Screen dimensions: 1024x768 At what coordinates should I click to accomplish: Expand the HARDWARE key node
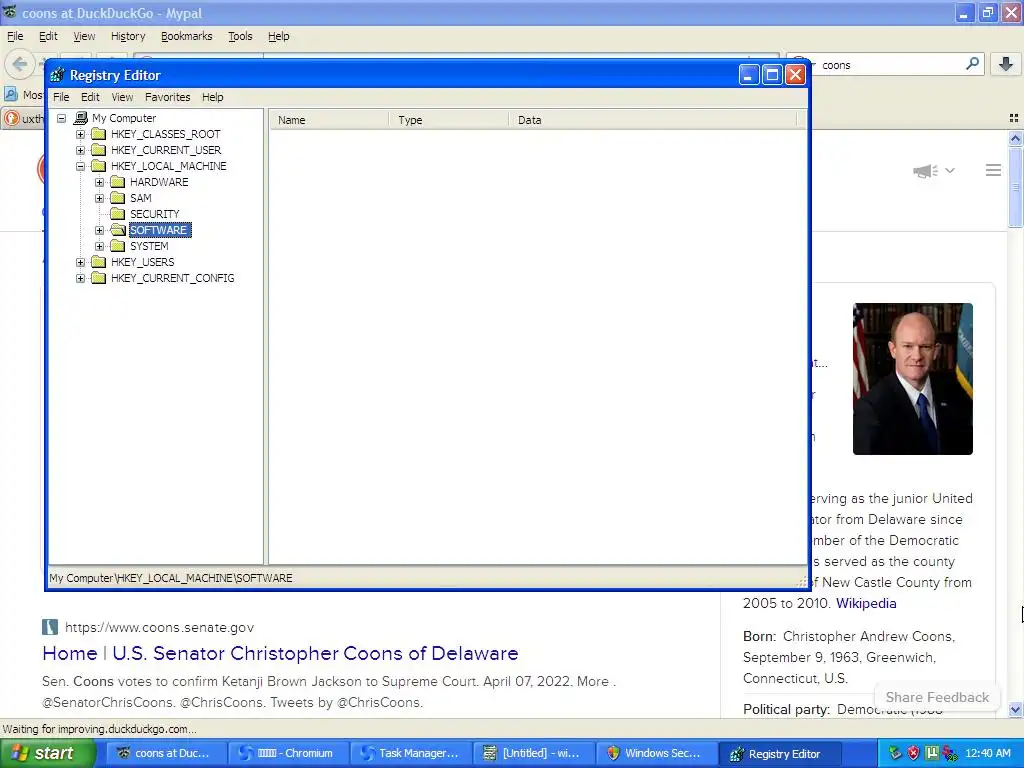point(99,182)
